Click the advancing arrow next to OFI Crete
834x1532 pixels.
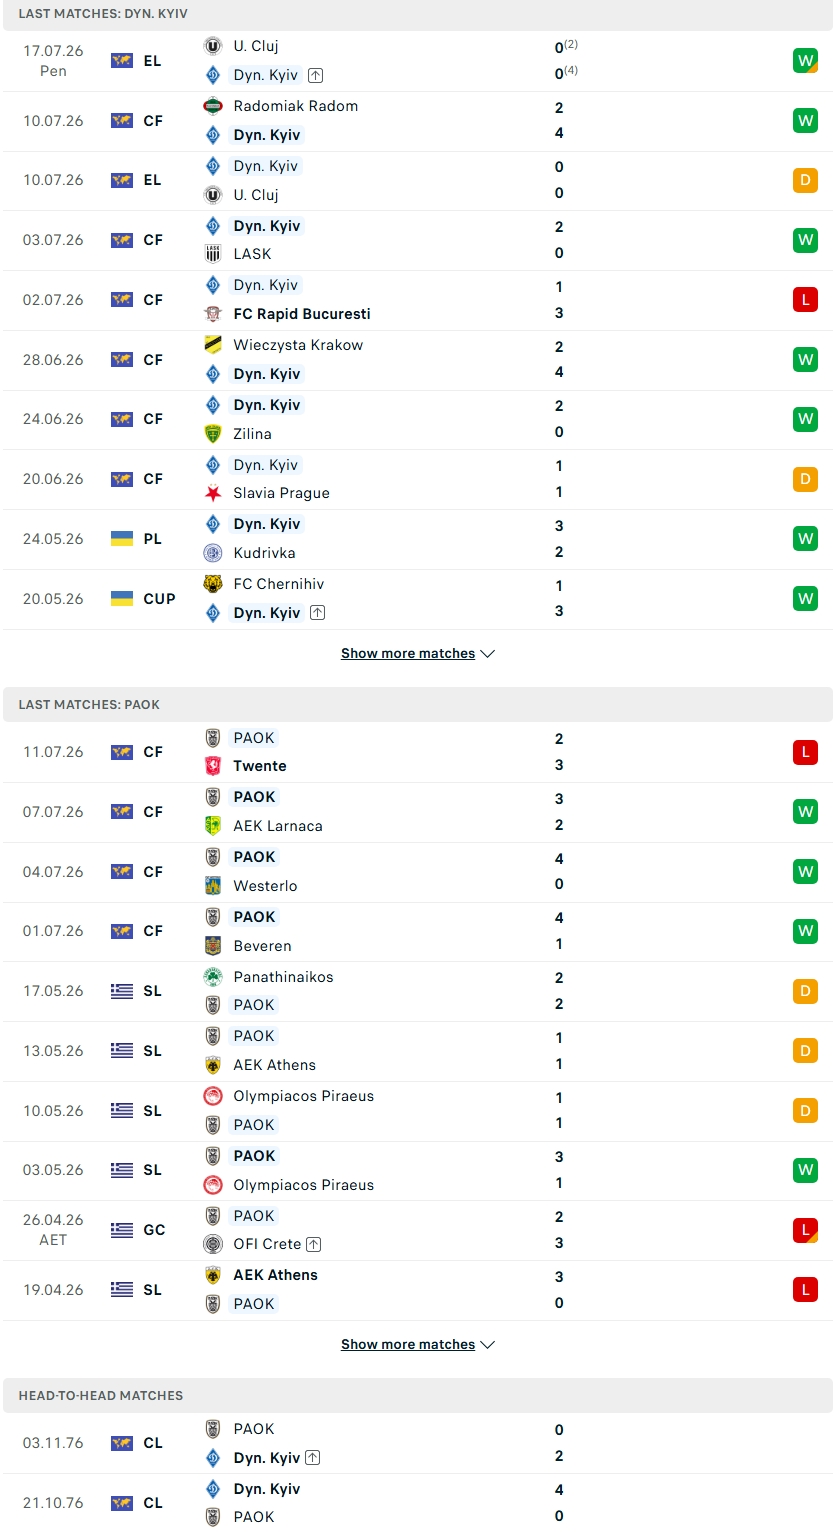coord(314,1245)
